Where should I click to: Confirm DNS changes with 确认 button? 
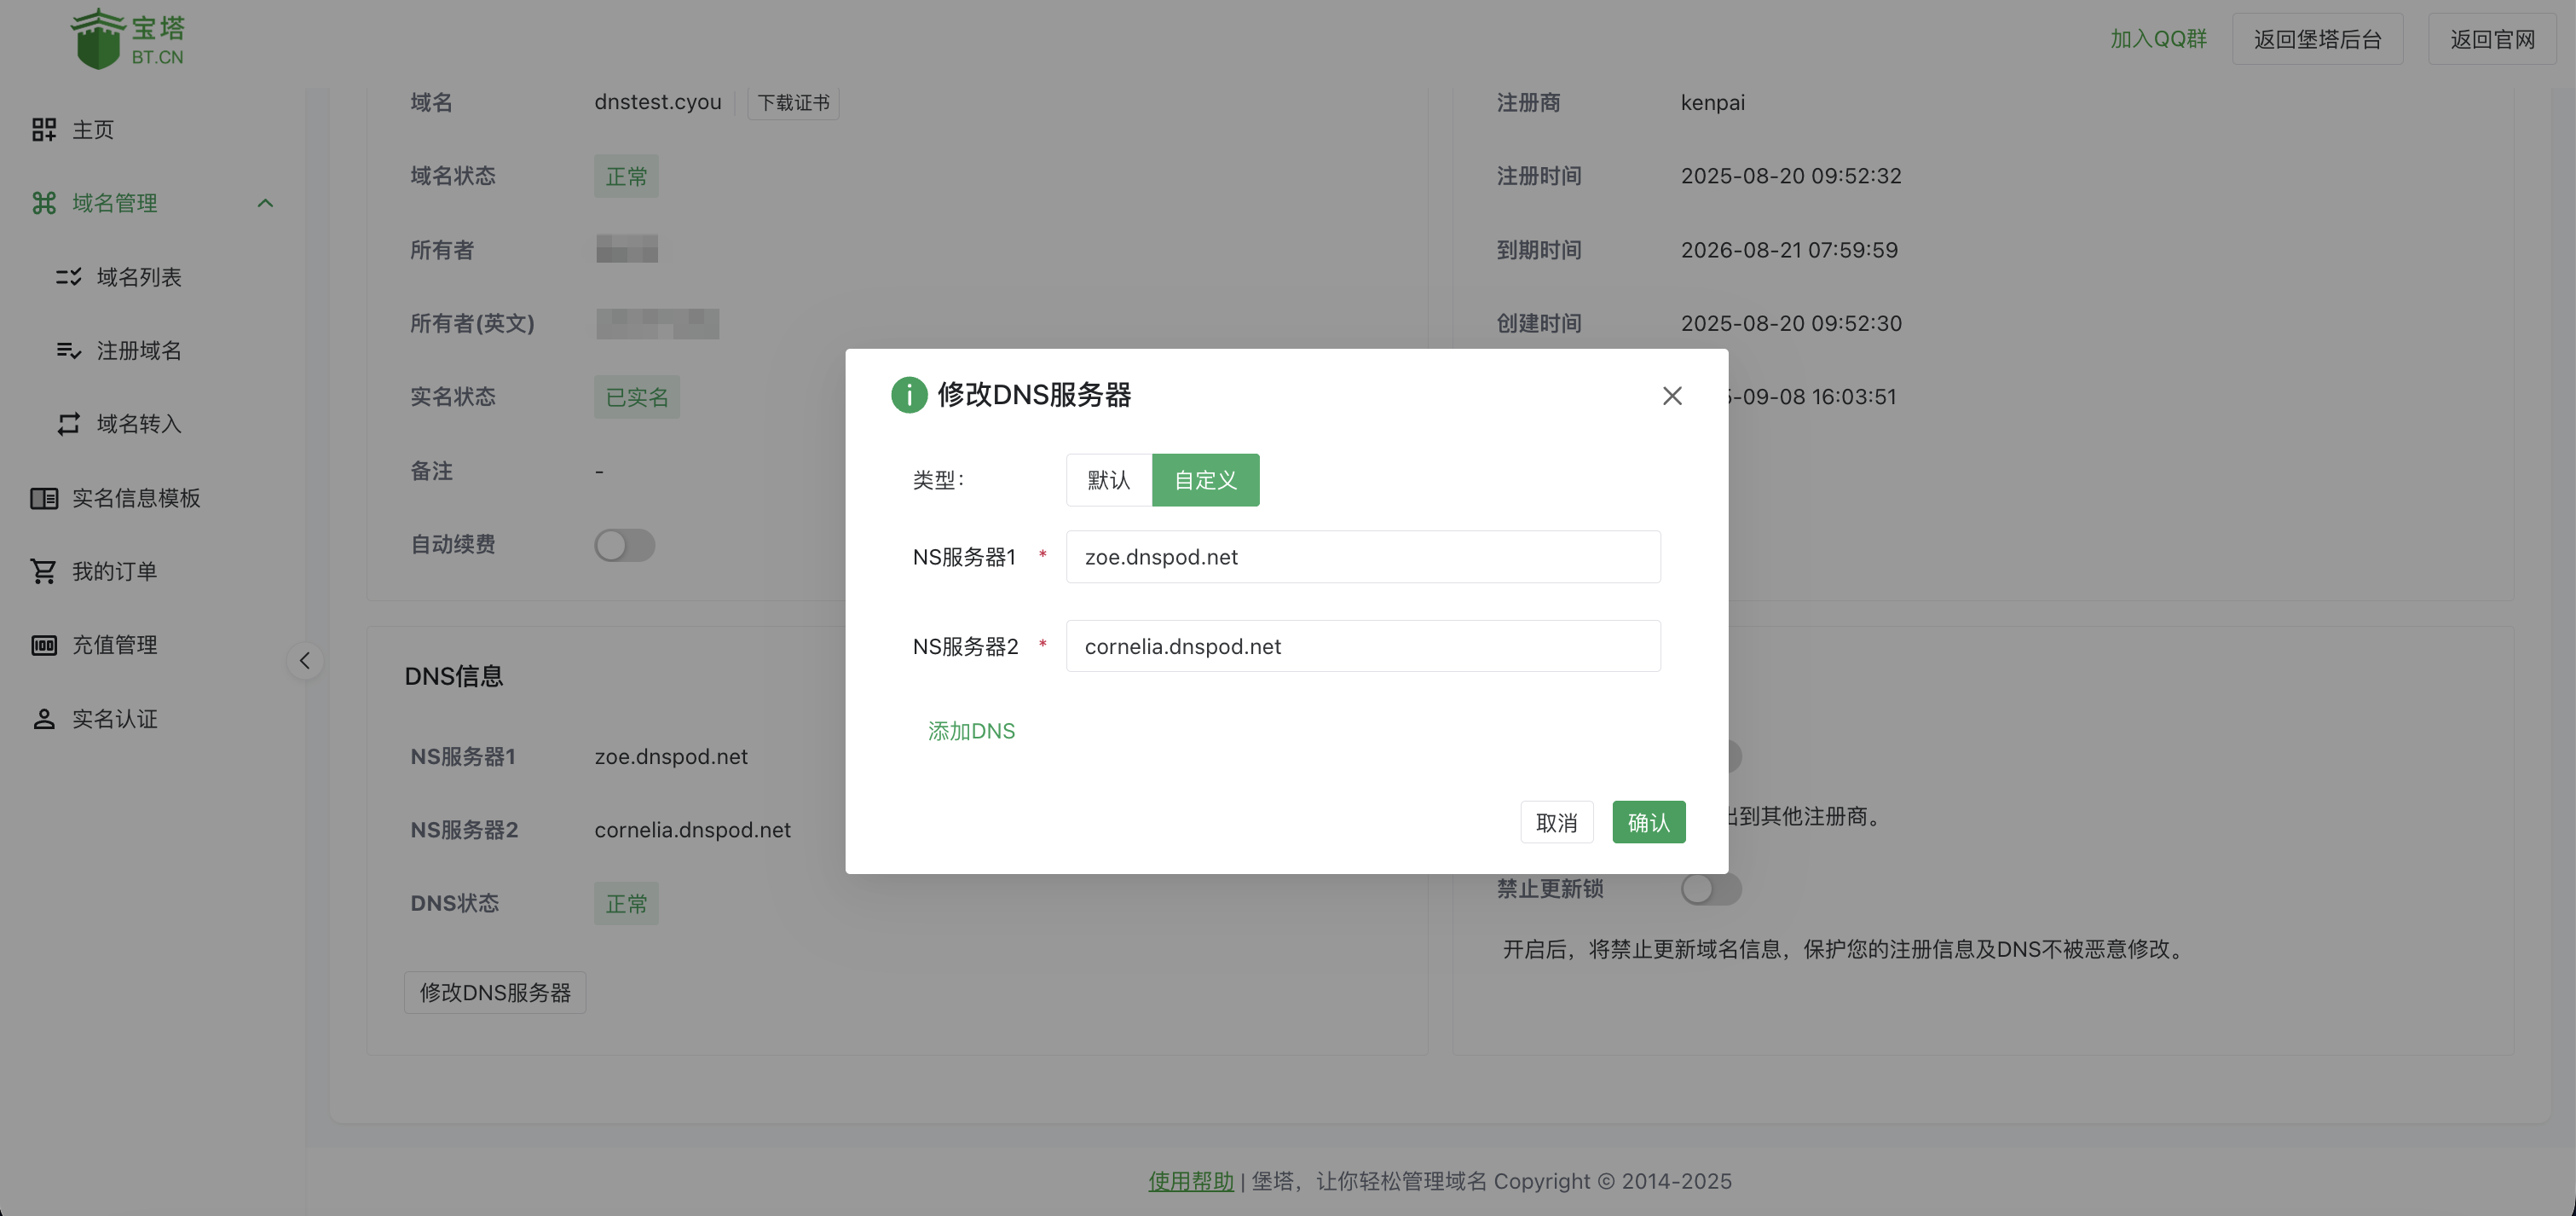tap(1648, 821)
